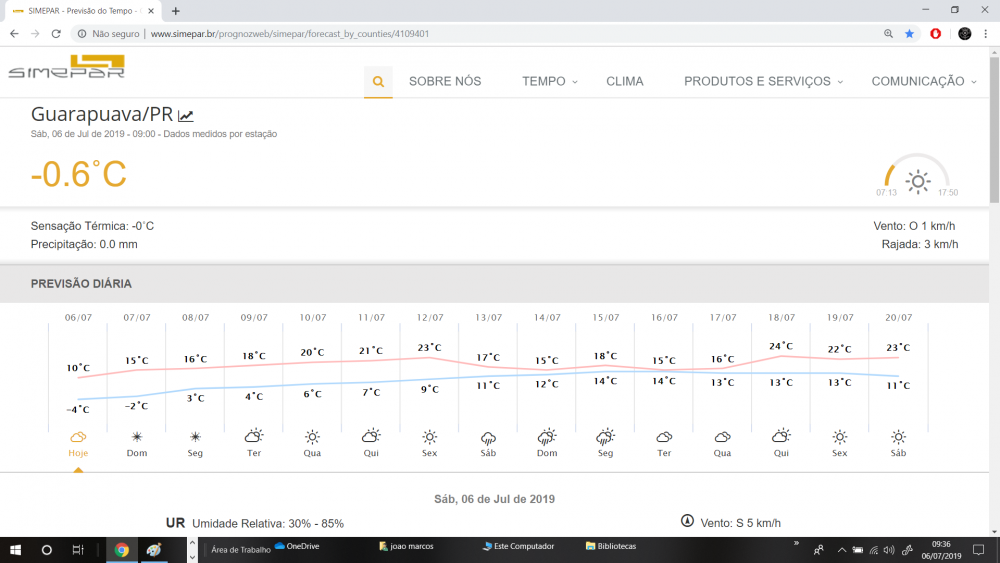Select the rainy Sáb 13/07 forecast icon
The image size is (1000, 563).
tap(489, 437)
